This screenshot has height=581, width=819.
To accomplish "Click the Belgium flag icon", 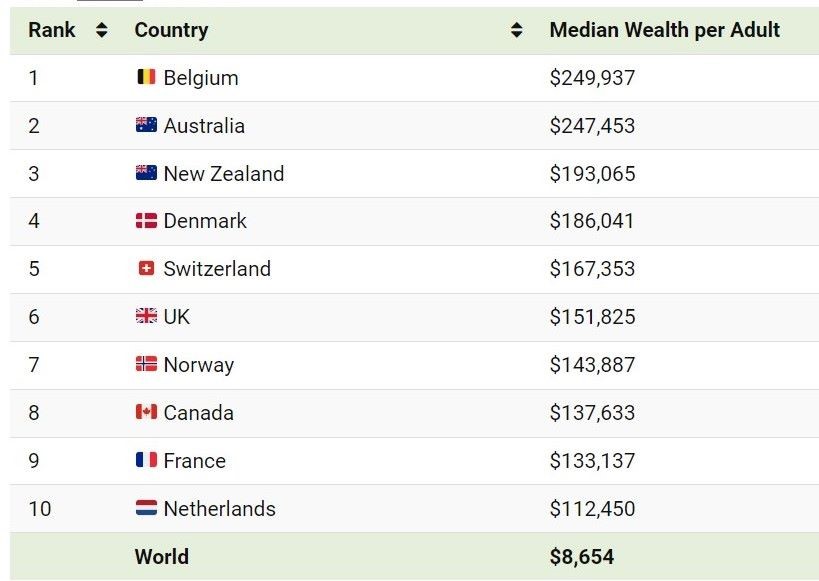I will tap(146, 77).
